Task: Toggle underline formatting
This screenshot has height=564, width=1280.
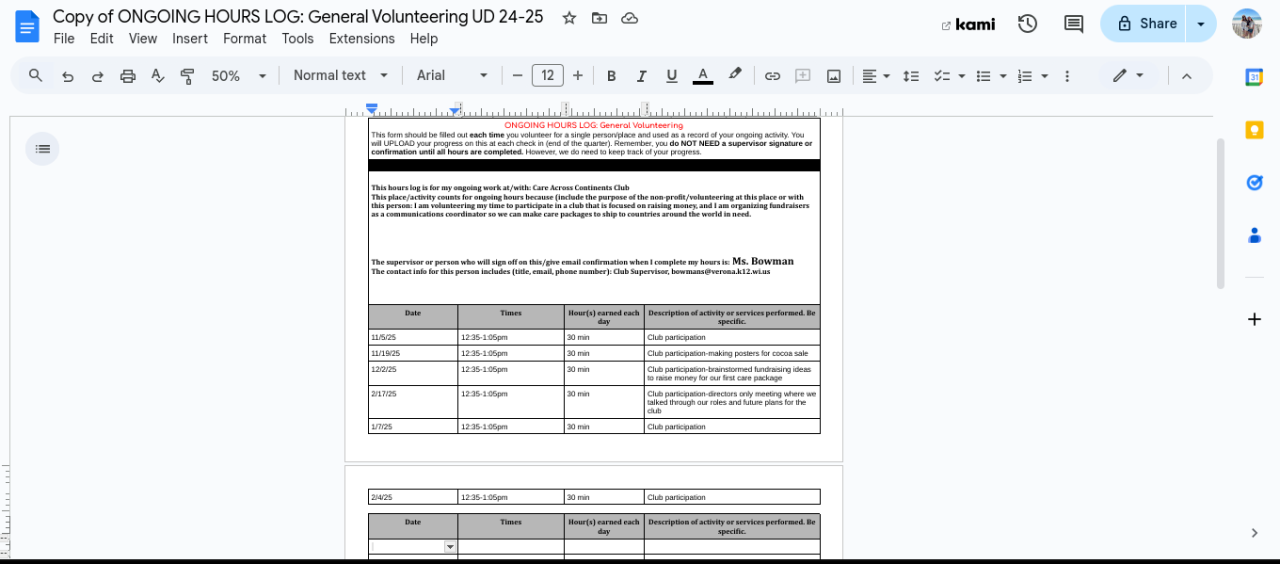Action: coord(672,76)
